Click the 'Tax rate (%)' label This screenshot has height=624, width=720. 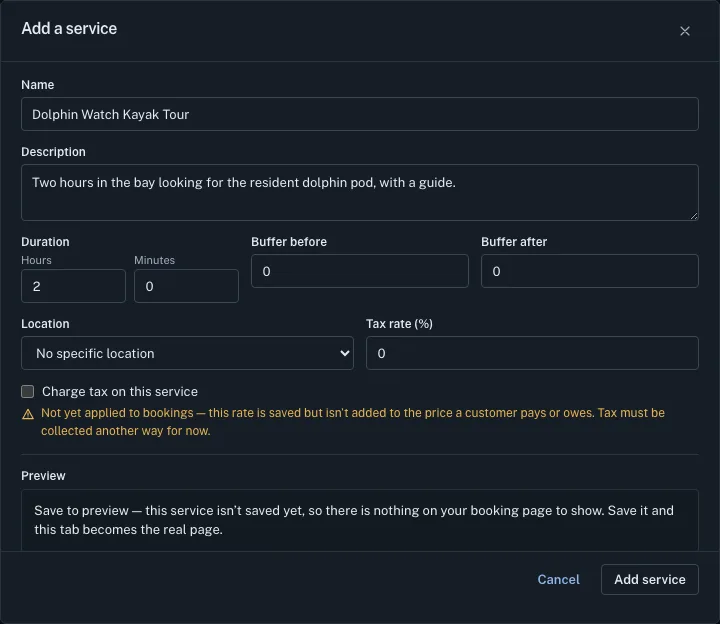pyautogui.click(x=399, y=324)
